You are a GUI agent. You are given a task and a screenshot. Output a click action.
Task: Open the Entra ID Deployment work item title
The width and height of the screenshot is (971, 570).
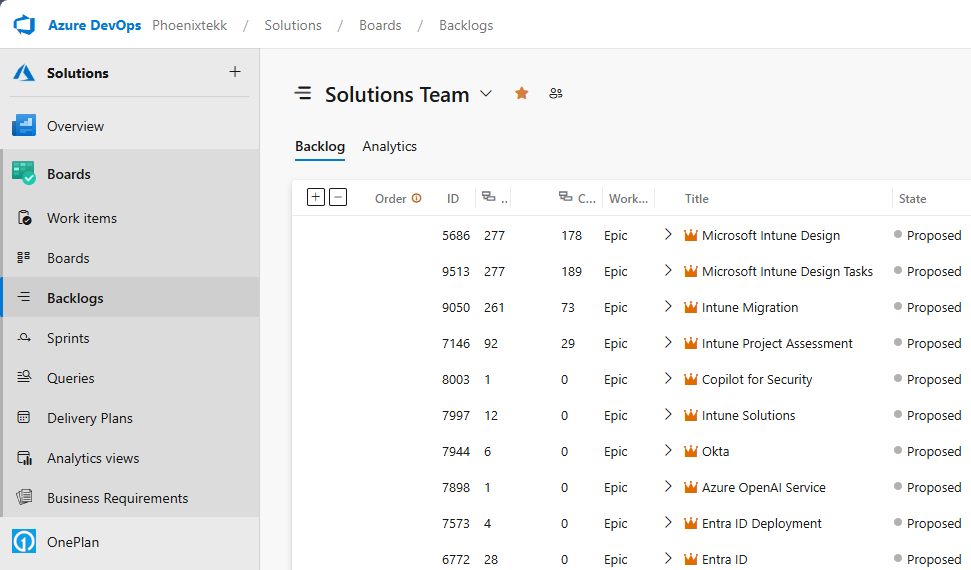pyautogui.click(x=762, y=524)
